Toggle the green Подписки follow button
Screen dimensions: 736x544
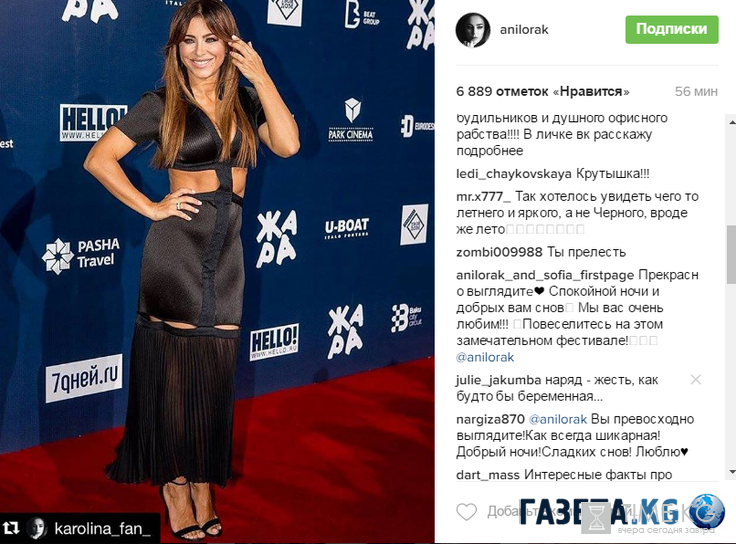[672, 29]
